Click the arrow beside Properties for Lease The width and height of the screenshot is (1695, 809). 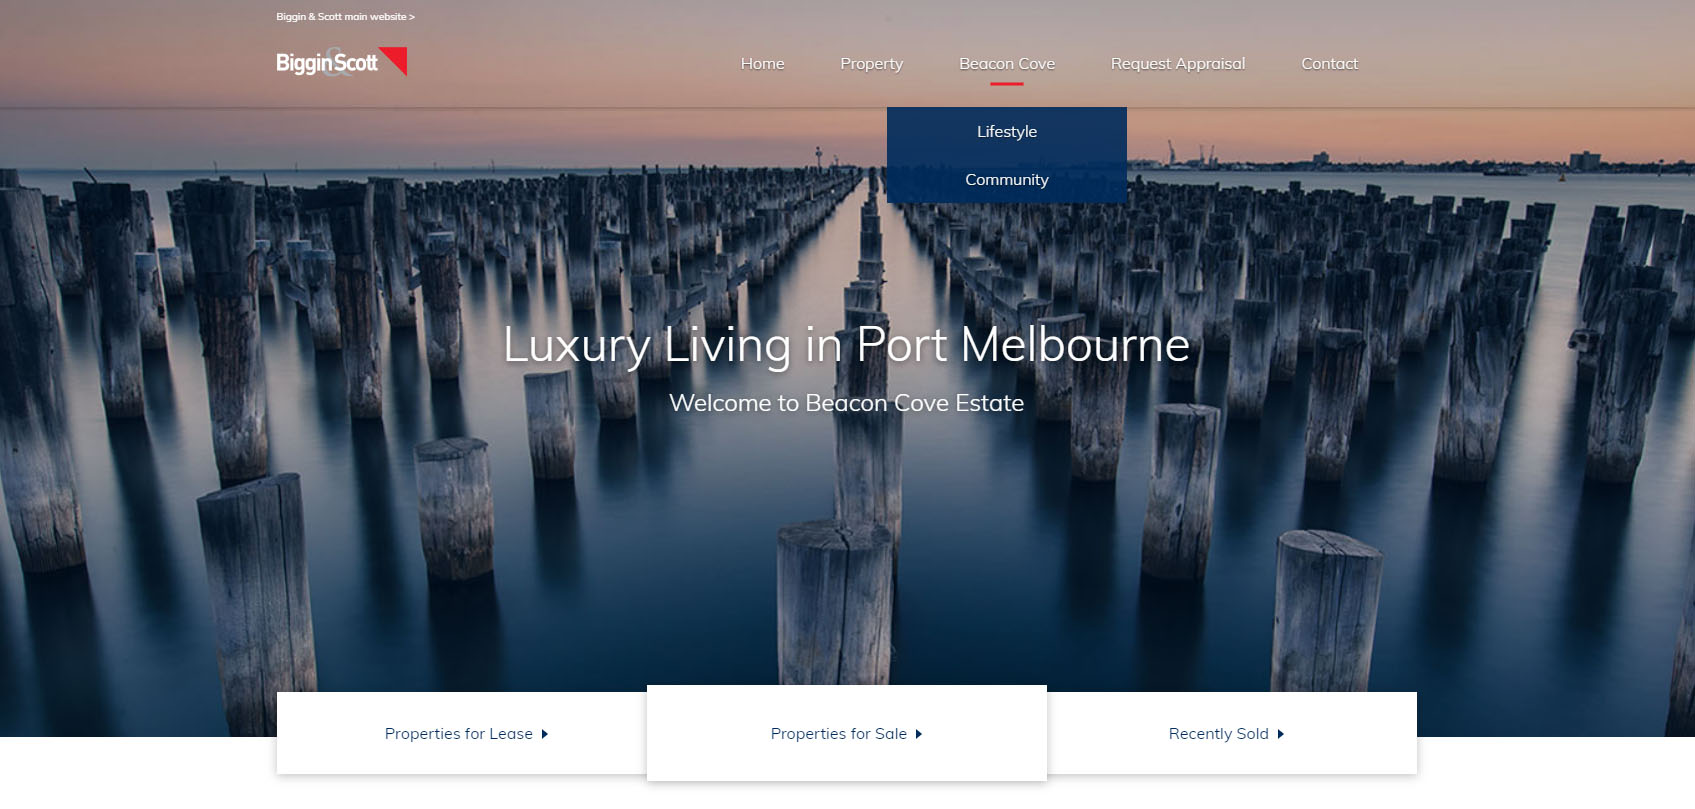tap(545, 734)
